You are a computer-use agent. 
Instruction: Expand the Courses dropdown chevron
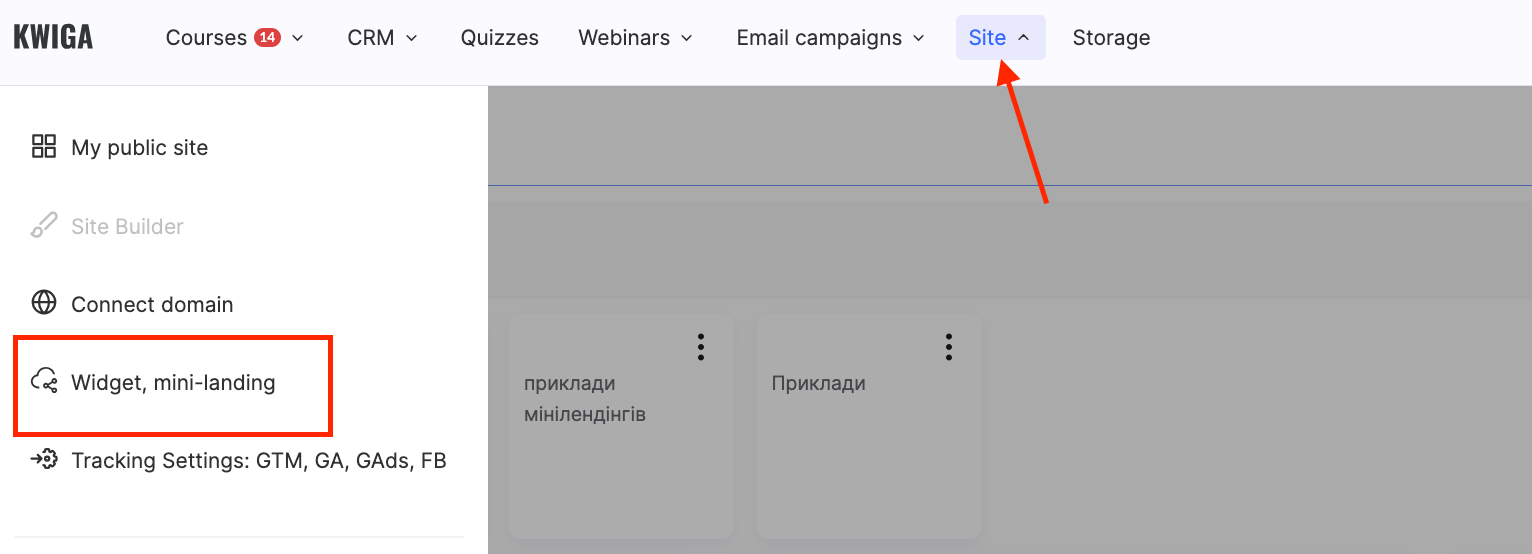[297, 38]
